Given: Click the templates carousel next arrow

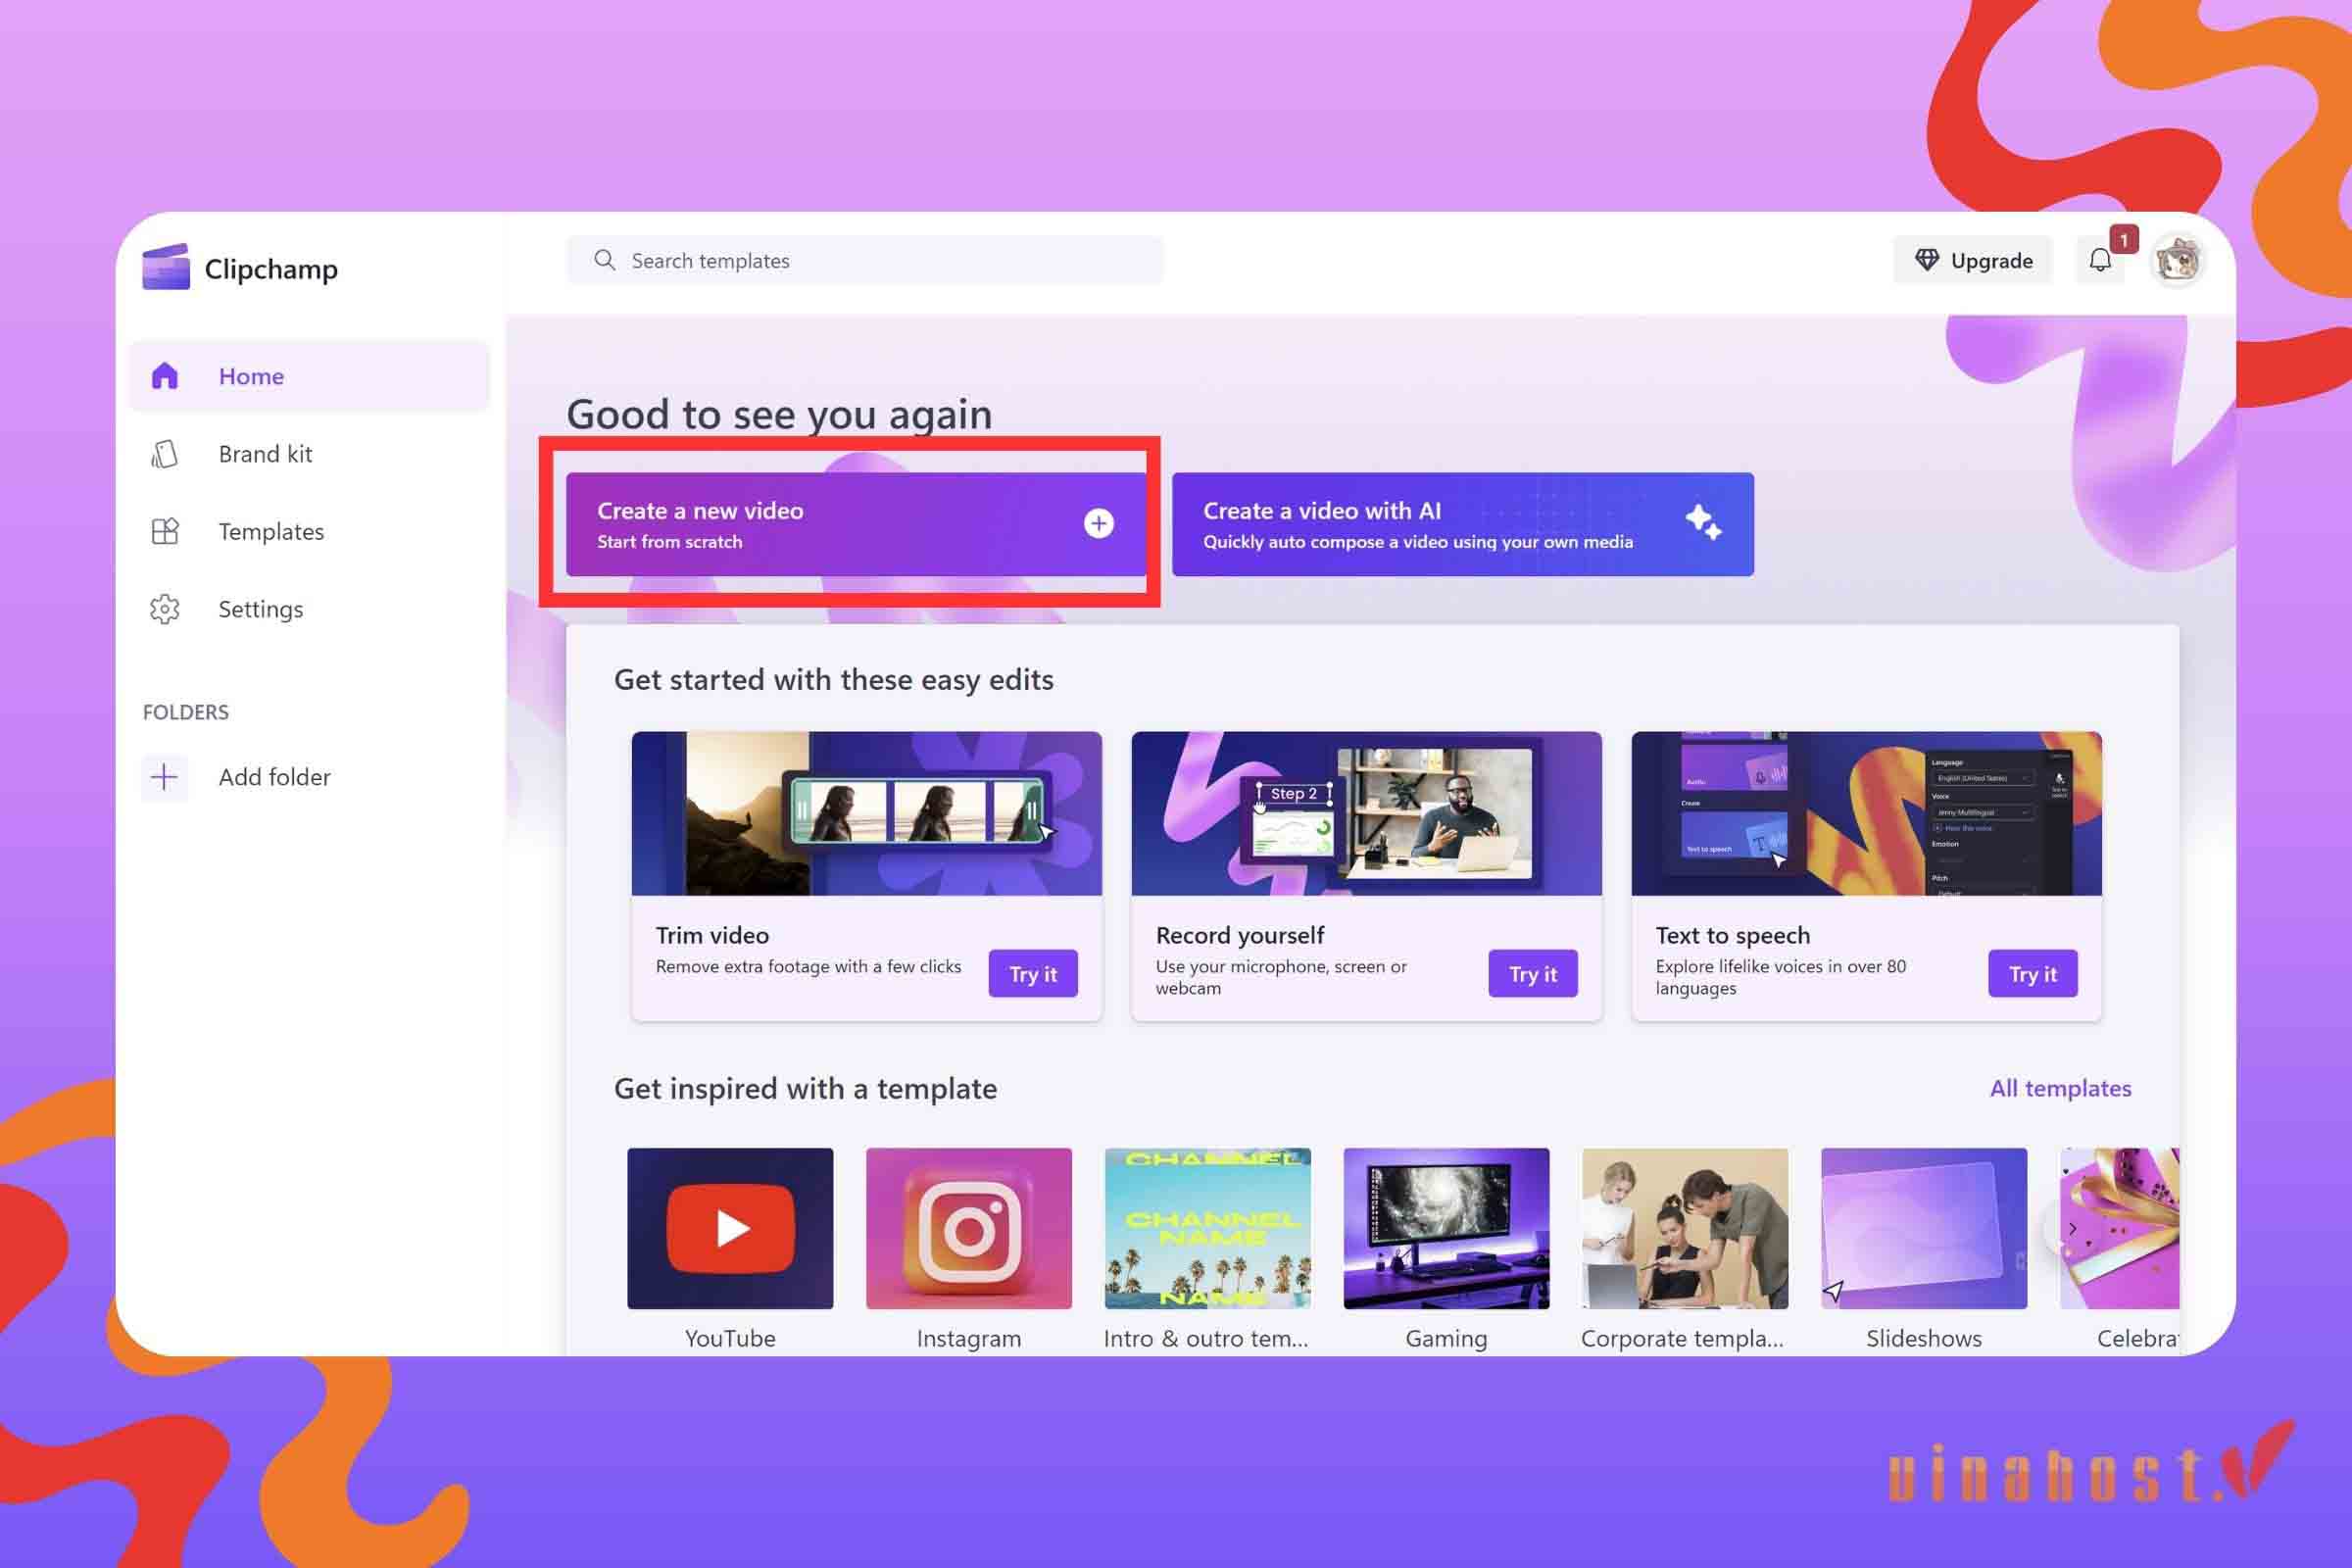Looking at the screenshot, I should point(2072,1228).
